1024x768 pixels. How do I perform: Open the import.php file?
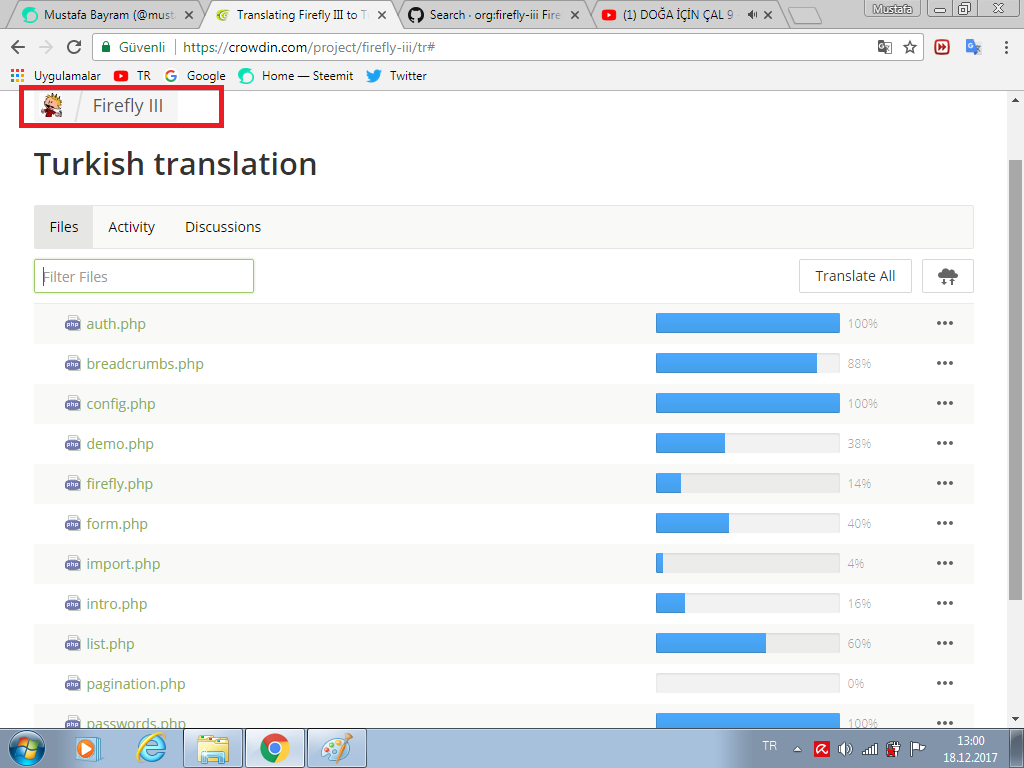123,564
